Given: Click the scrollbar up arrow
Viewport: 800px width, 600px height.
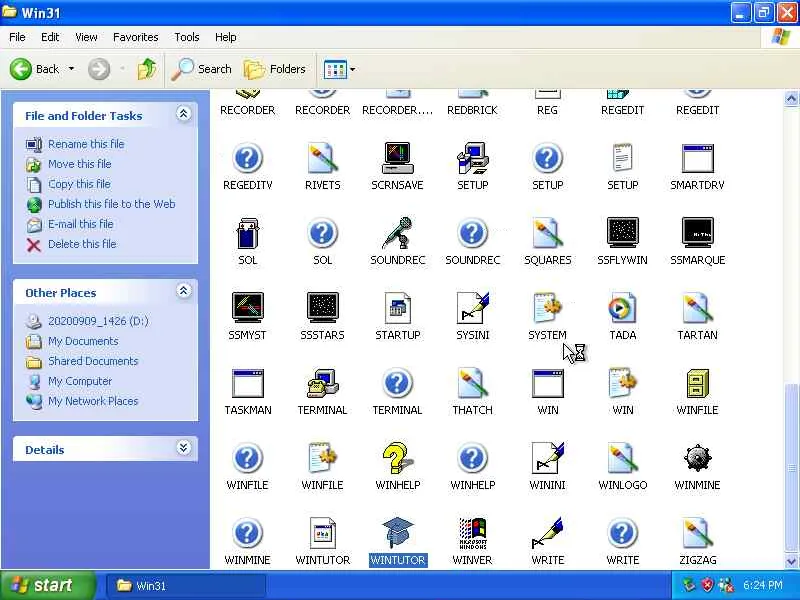Looking at the screenshot, I should 791,98.
